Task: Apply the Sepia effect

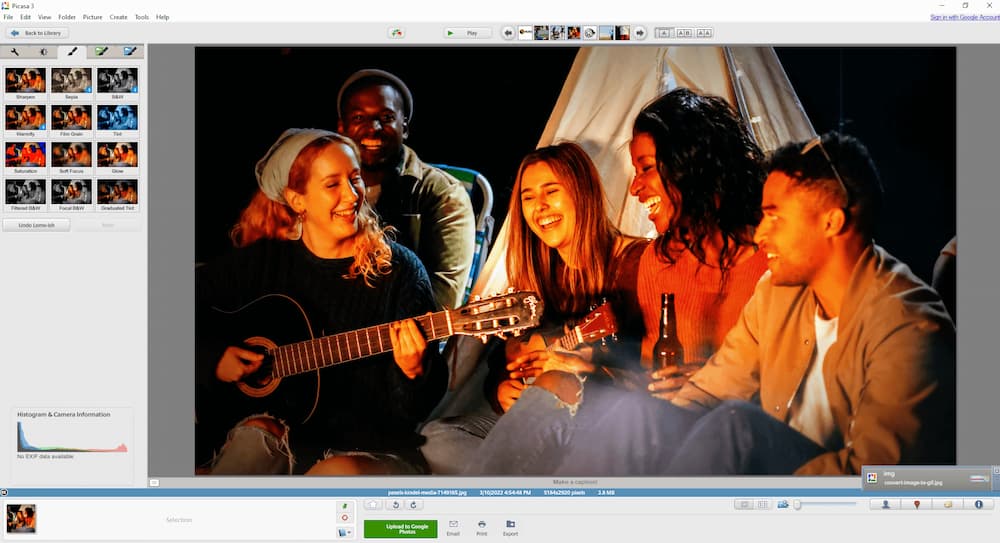Action: coord(71,84)
